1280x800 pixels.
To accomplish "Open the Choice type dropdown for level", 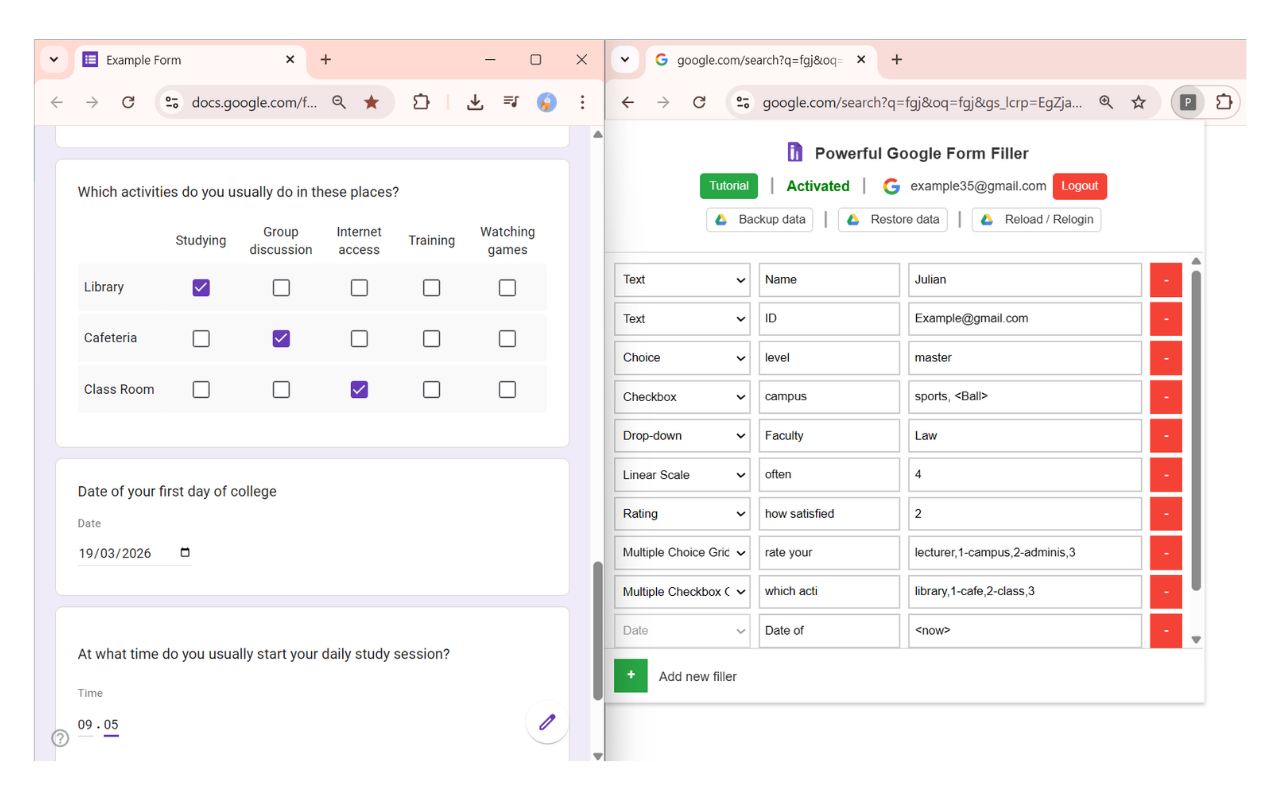I will click(x=683, y=358).
